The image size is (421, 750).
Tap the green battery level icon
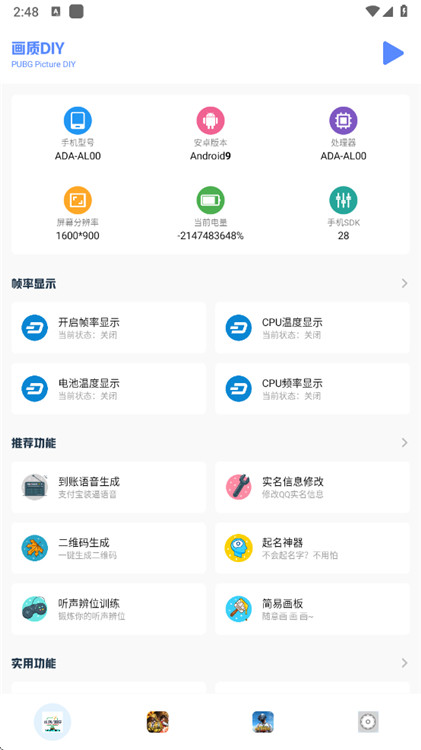(210, 200)
